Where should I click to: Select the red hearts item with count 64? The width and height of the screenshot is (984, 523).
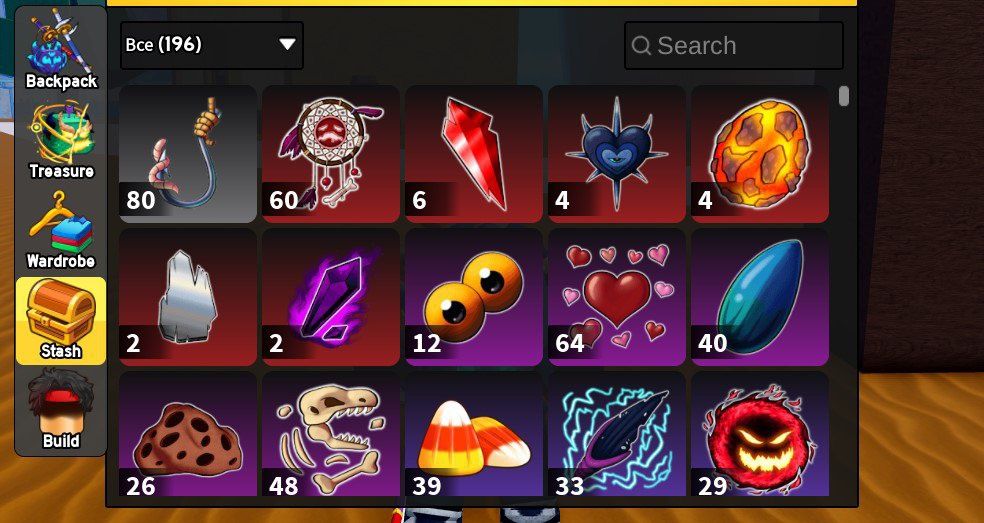point(617,297)
